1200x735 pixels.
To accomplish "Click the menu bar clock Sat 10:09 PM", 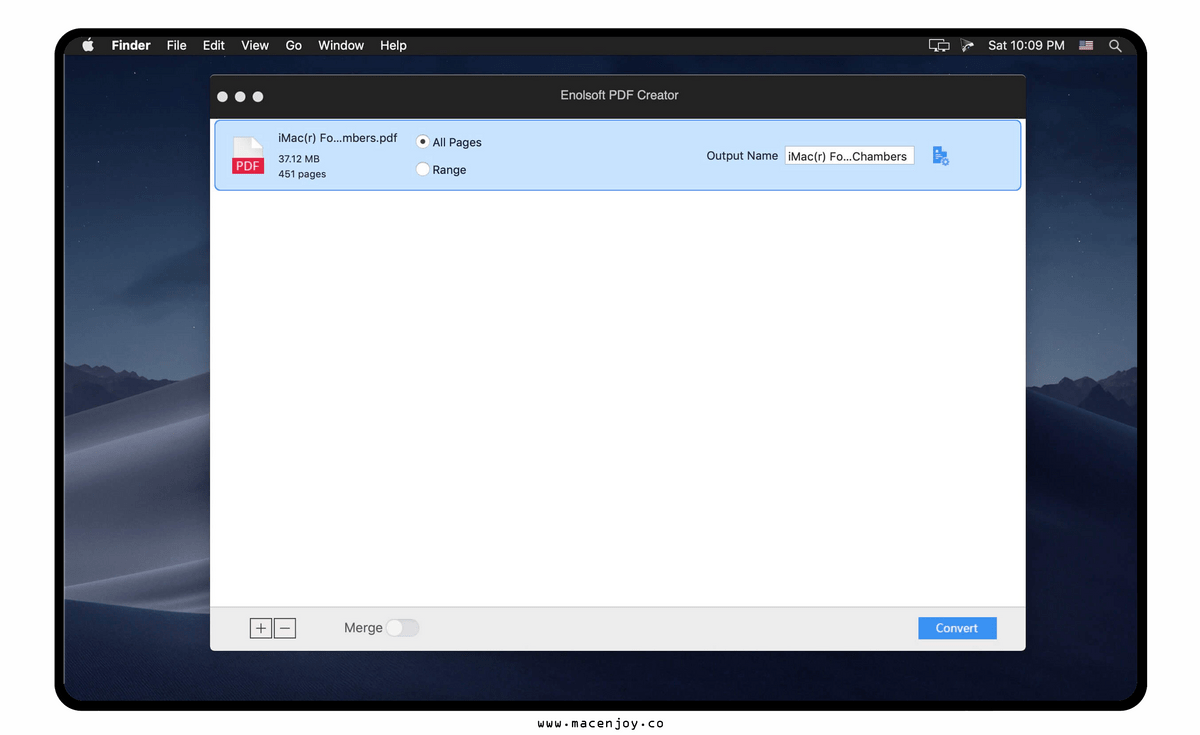I will point(1026,45).
